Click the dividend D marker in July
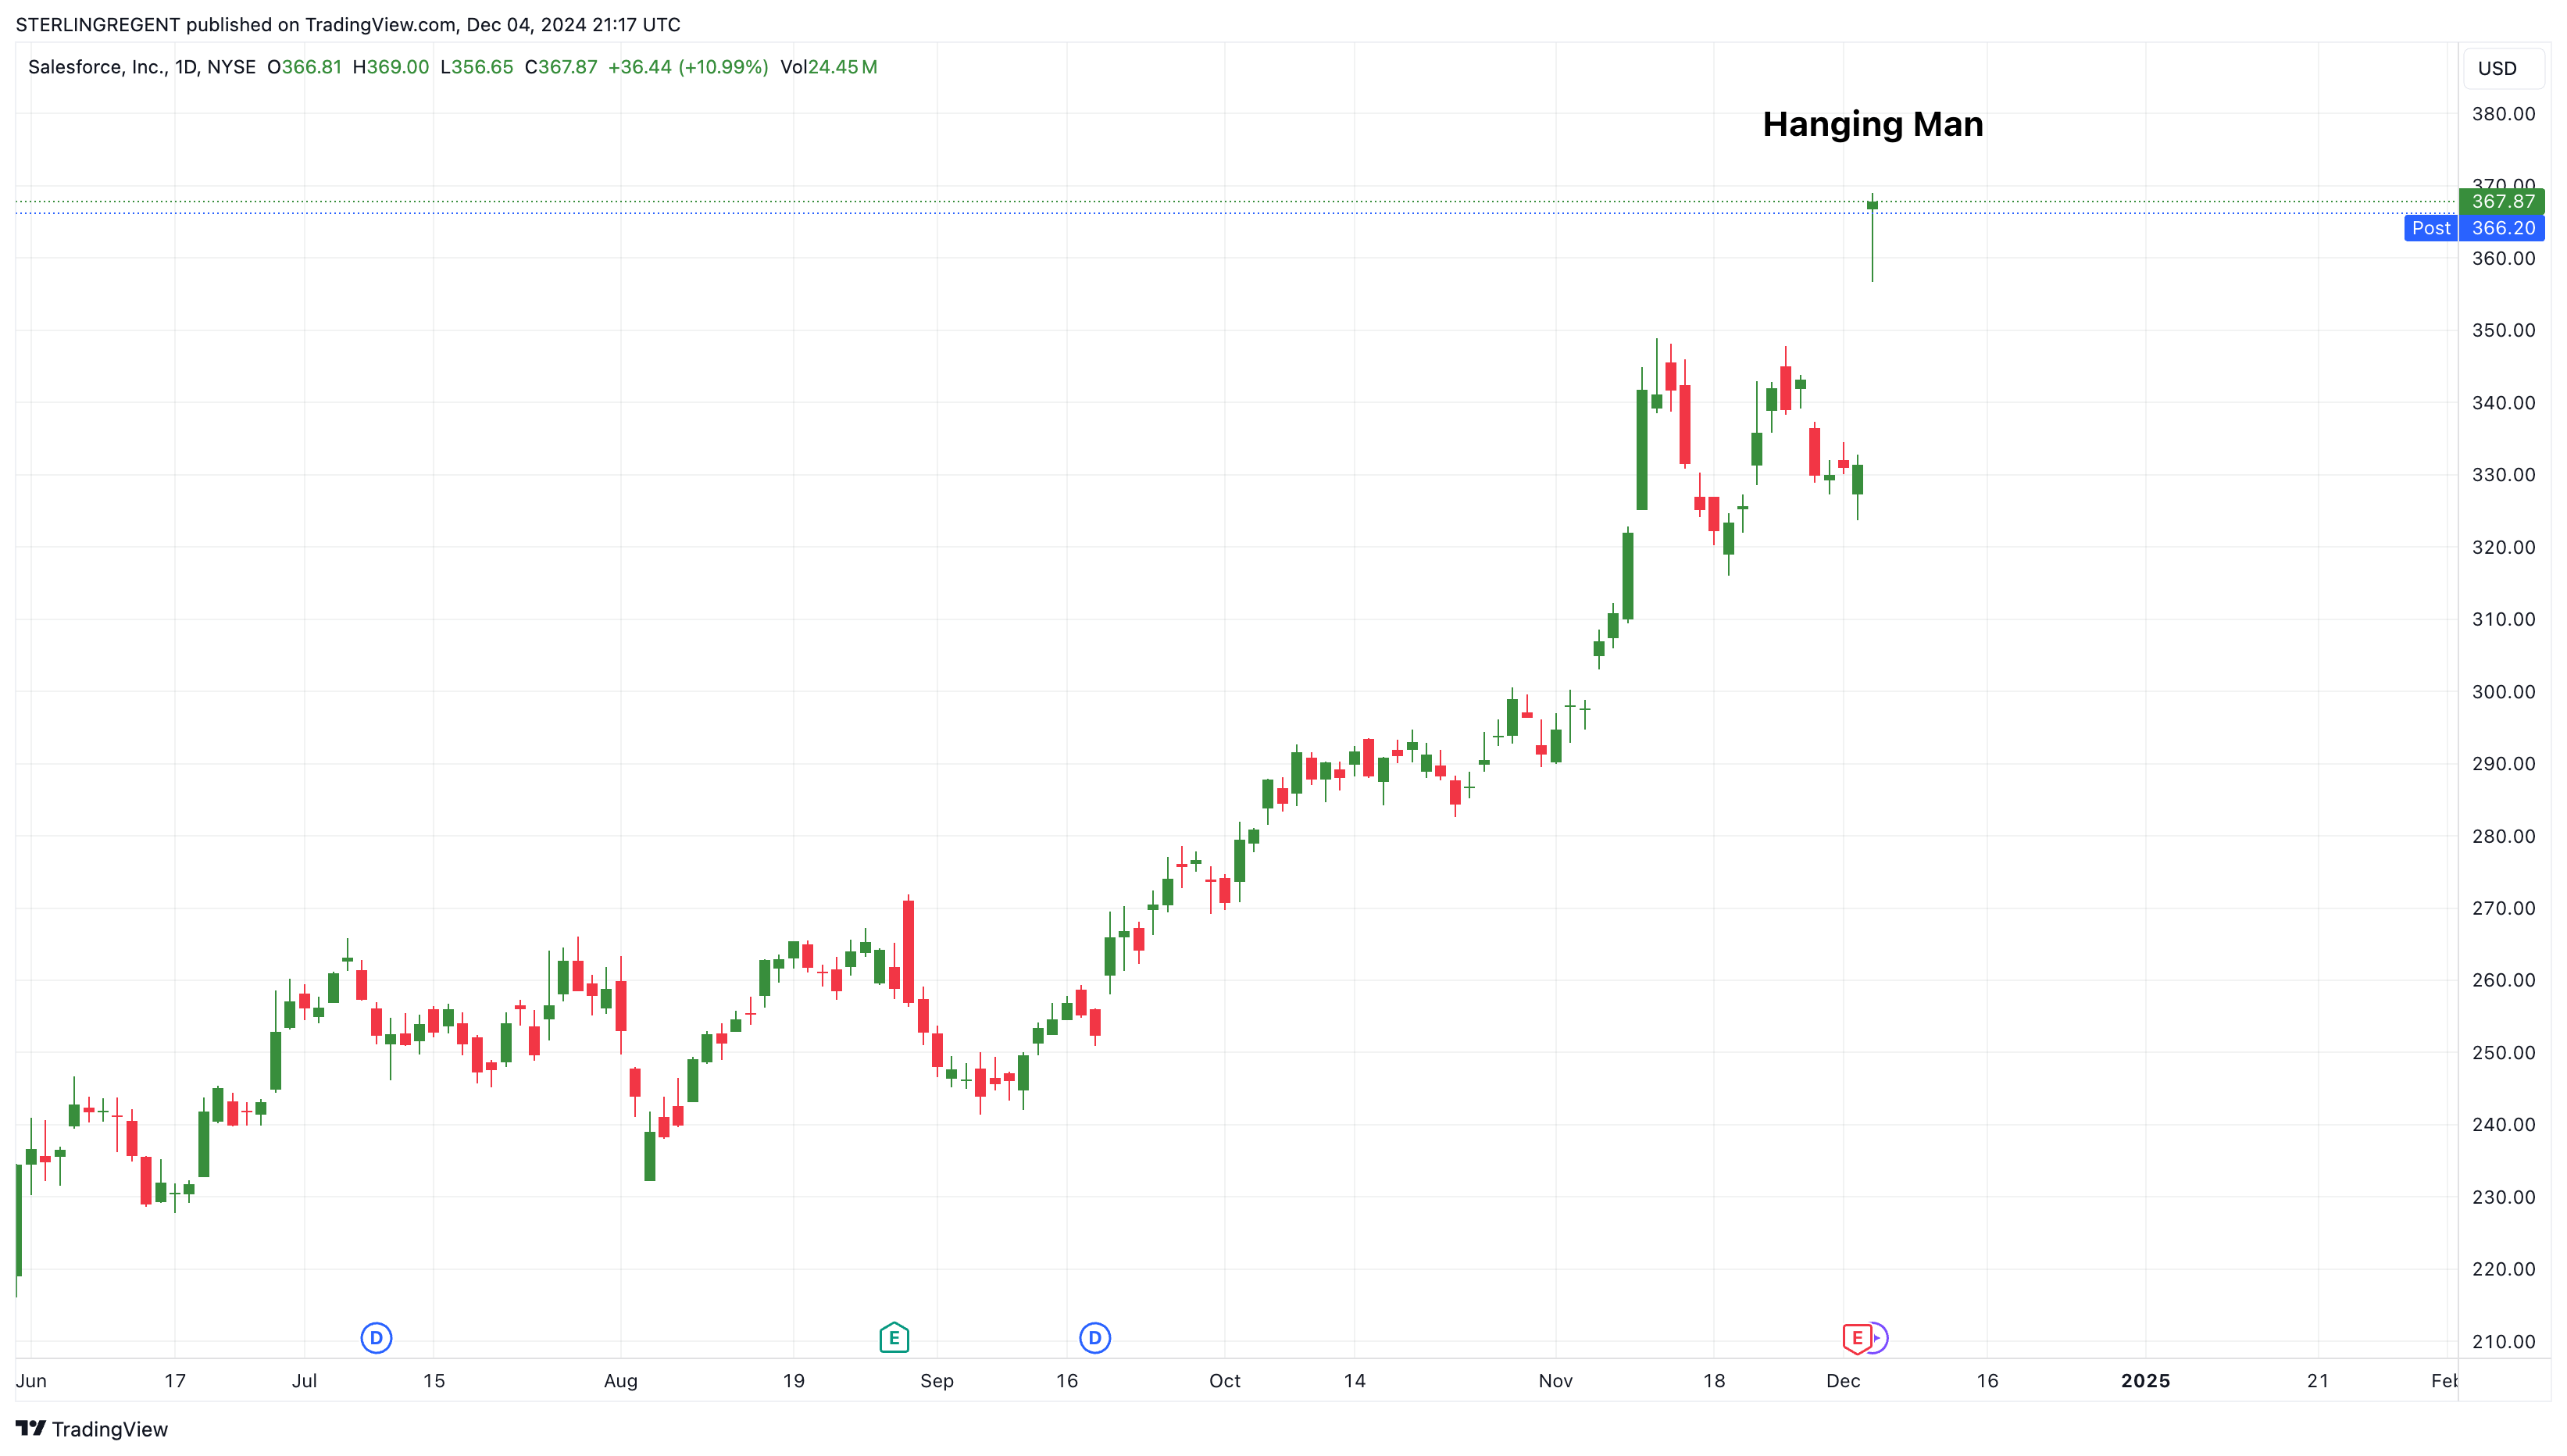This screenshot has height=1456, width=2567. pyautogui.click(x=376, y=1337)
